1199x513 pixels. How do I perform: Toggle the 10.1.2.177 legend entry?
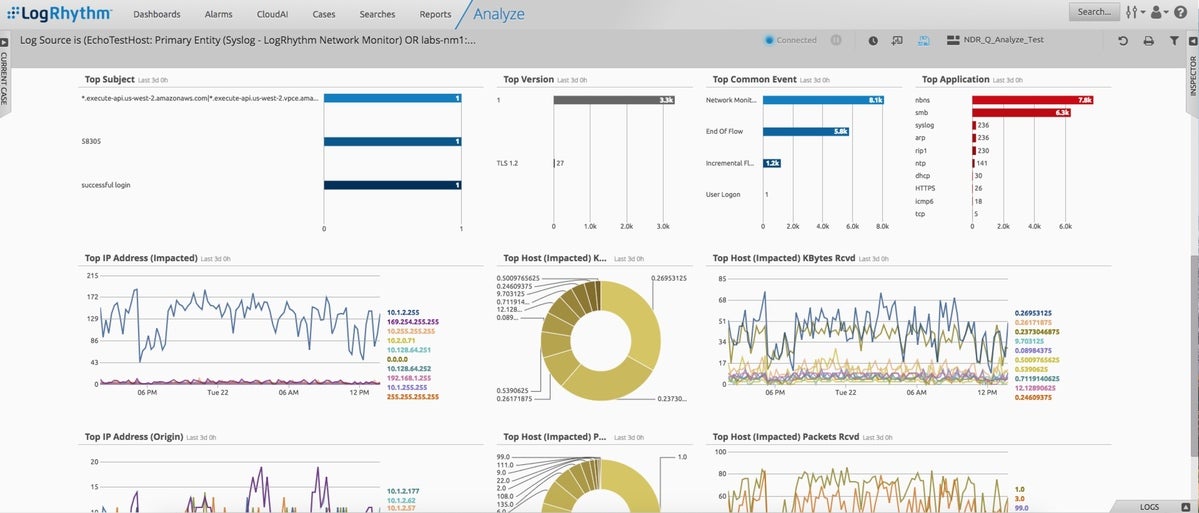[x=402, y=492]
